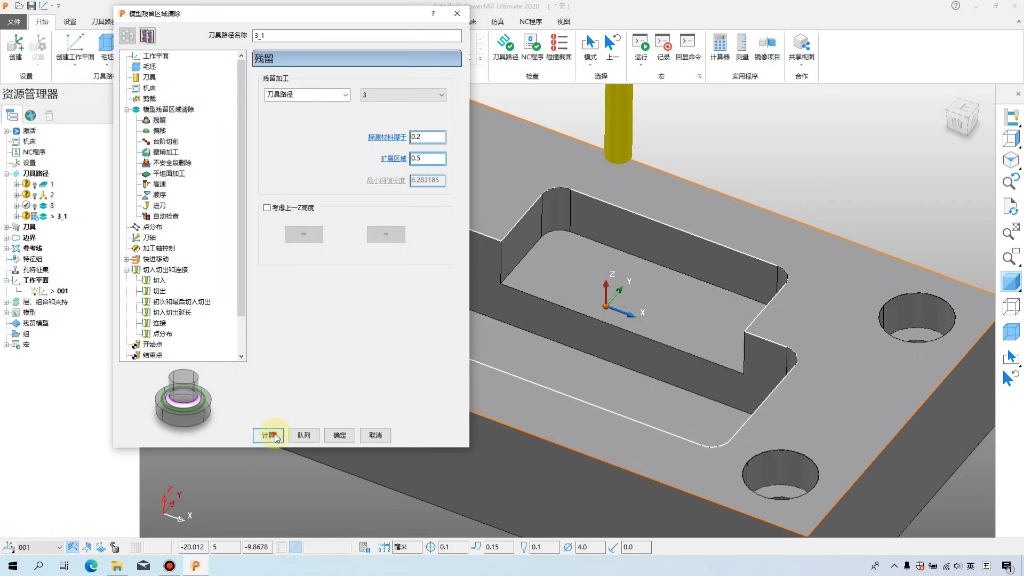Click the 计算 Calculate button
The height and width of the screenshot is (576, 1024).
(268, 435)
